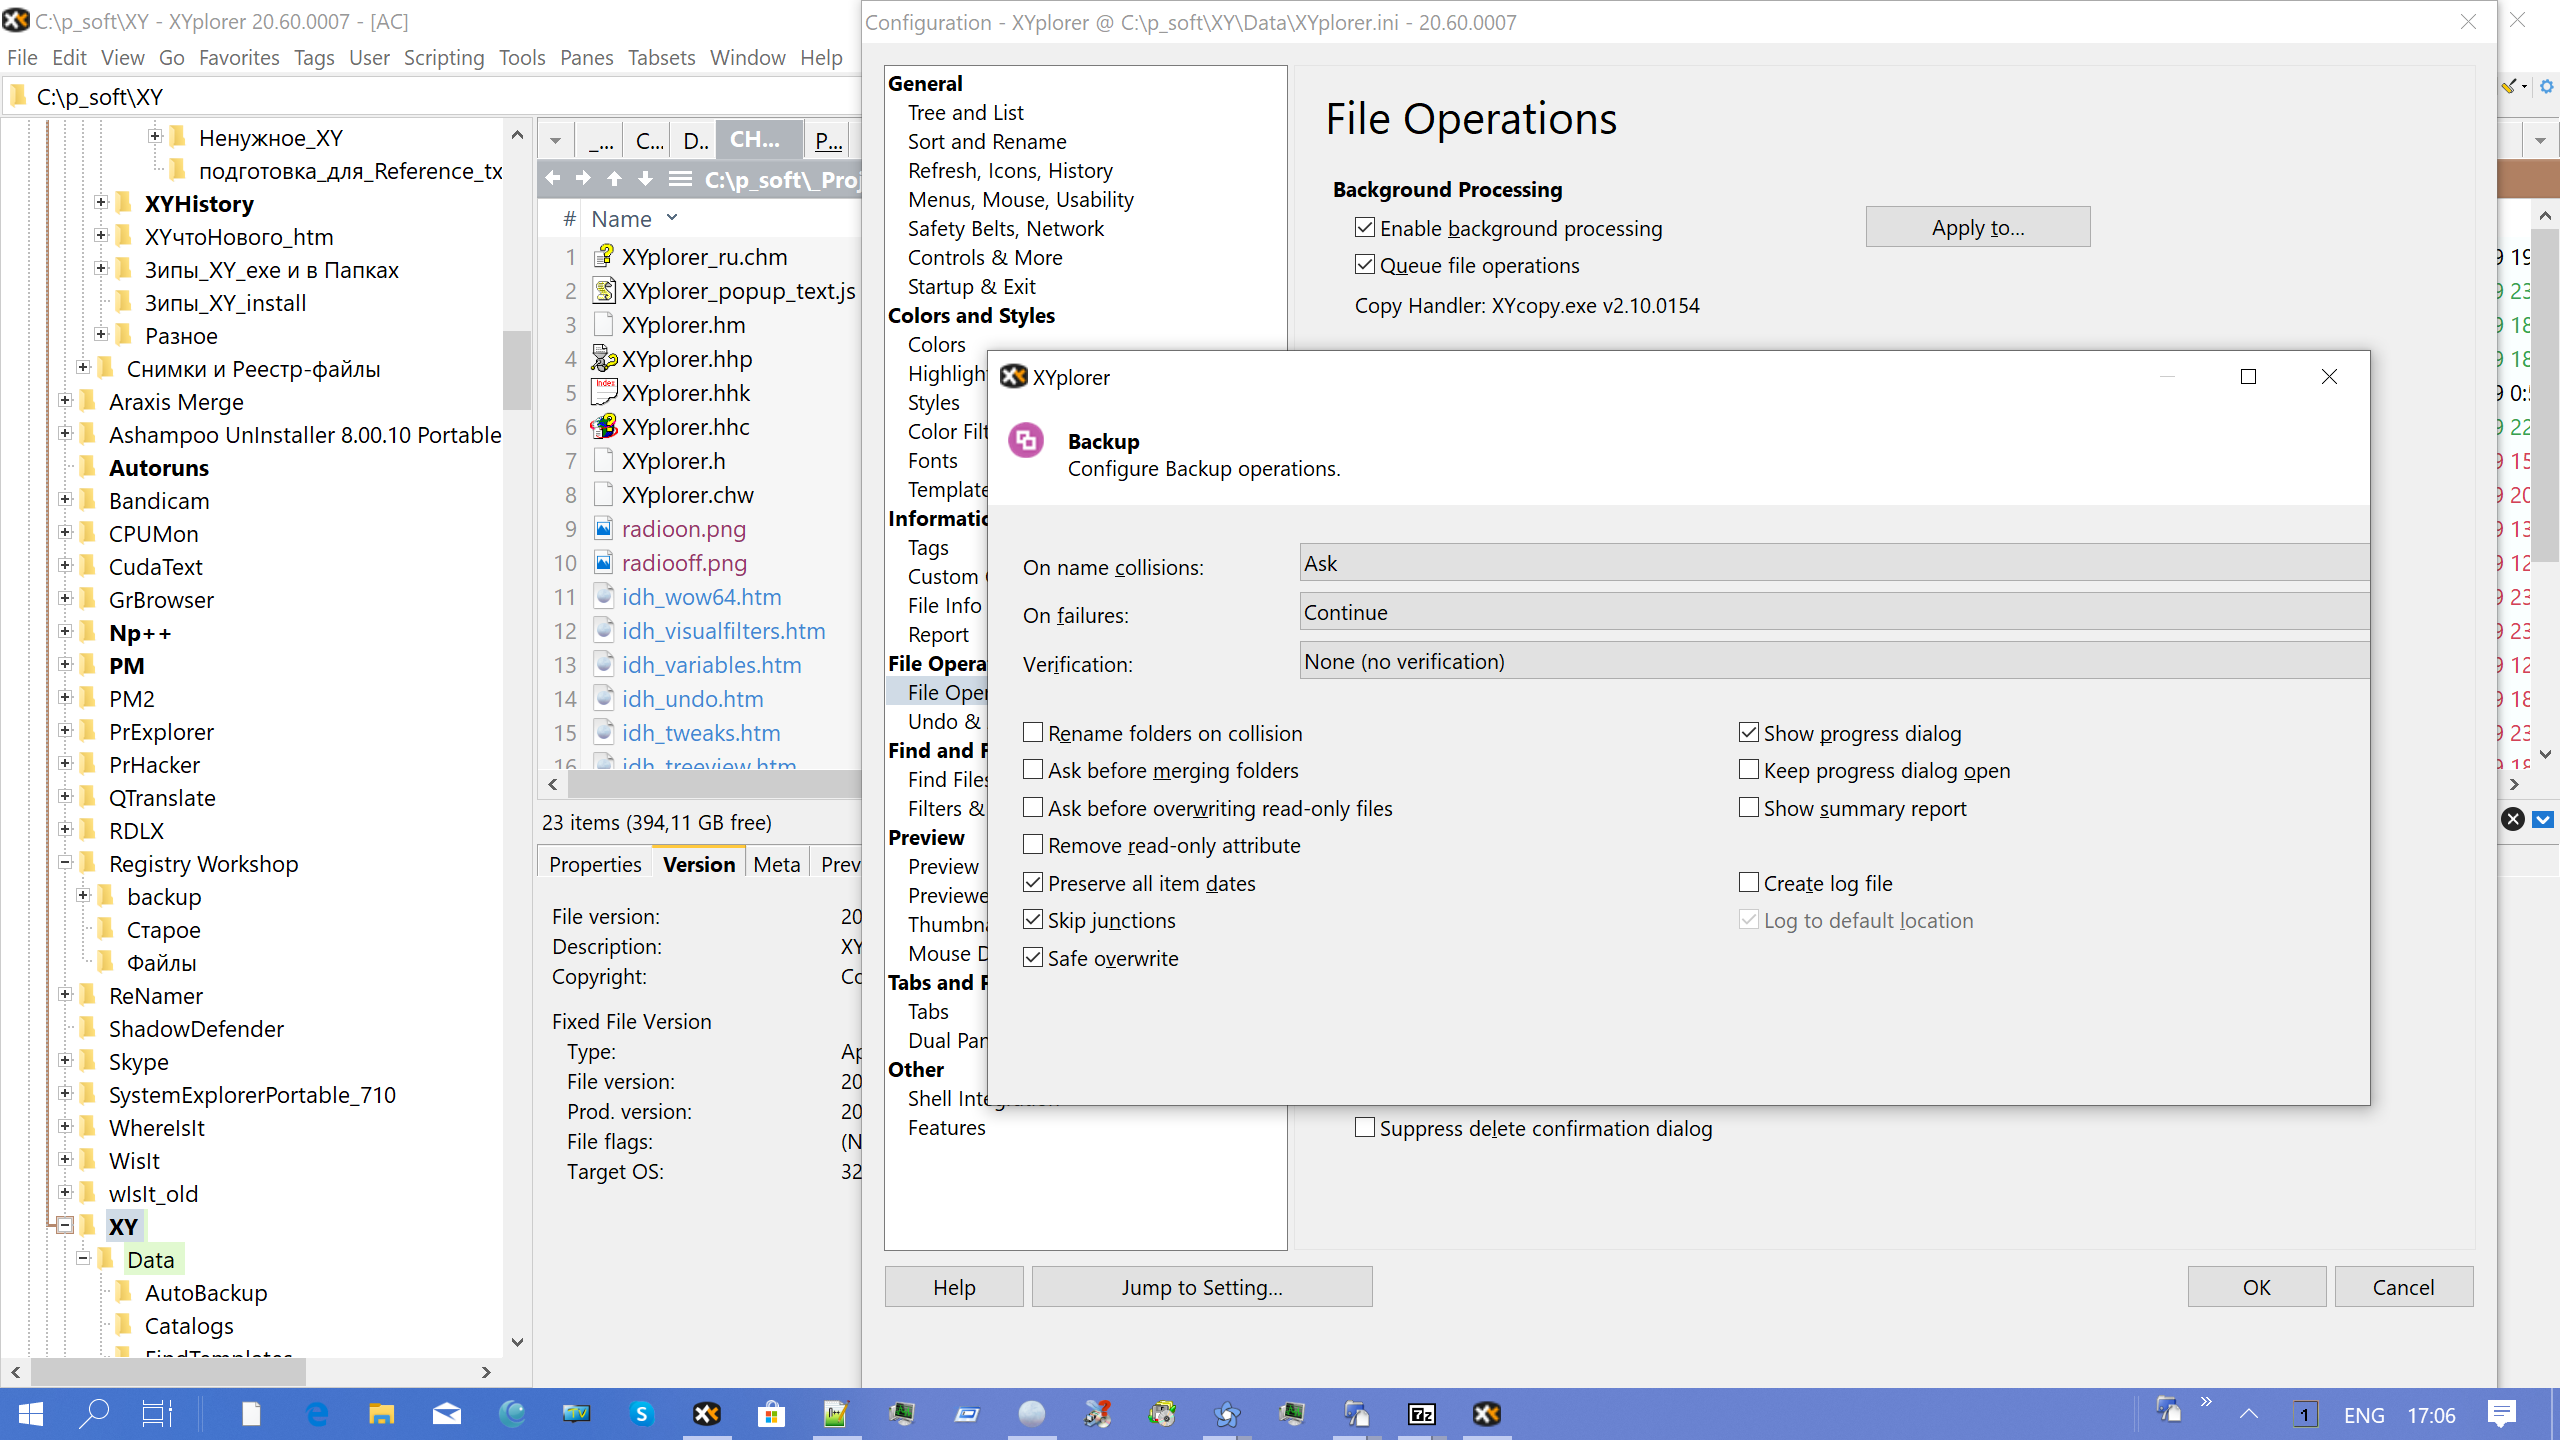Open Windows Start menu
Image resolution: width=2560 pixels, height=1440 pixels.
coord(31,1414)
